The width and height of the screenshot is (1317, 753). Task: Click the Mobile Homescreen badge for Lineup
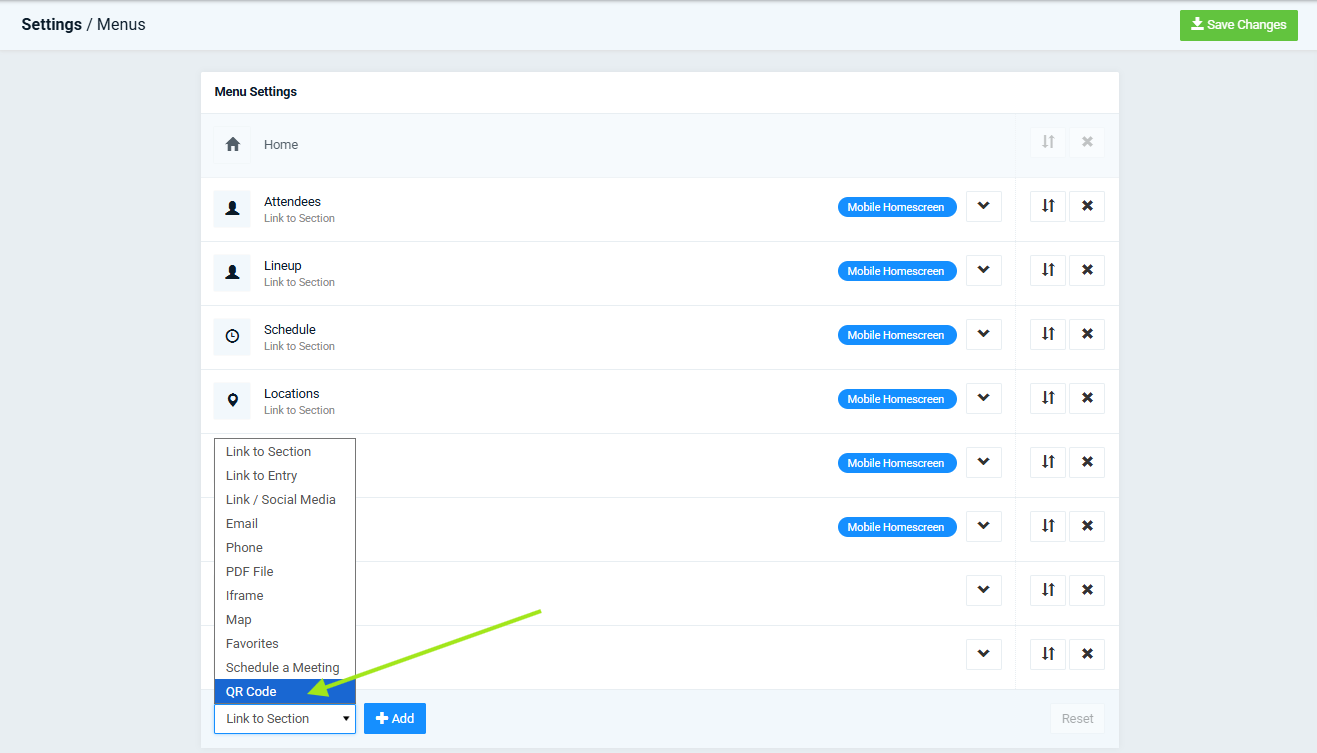(x=897, y=271)
